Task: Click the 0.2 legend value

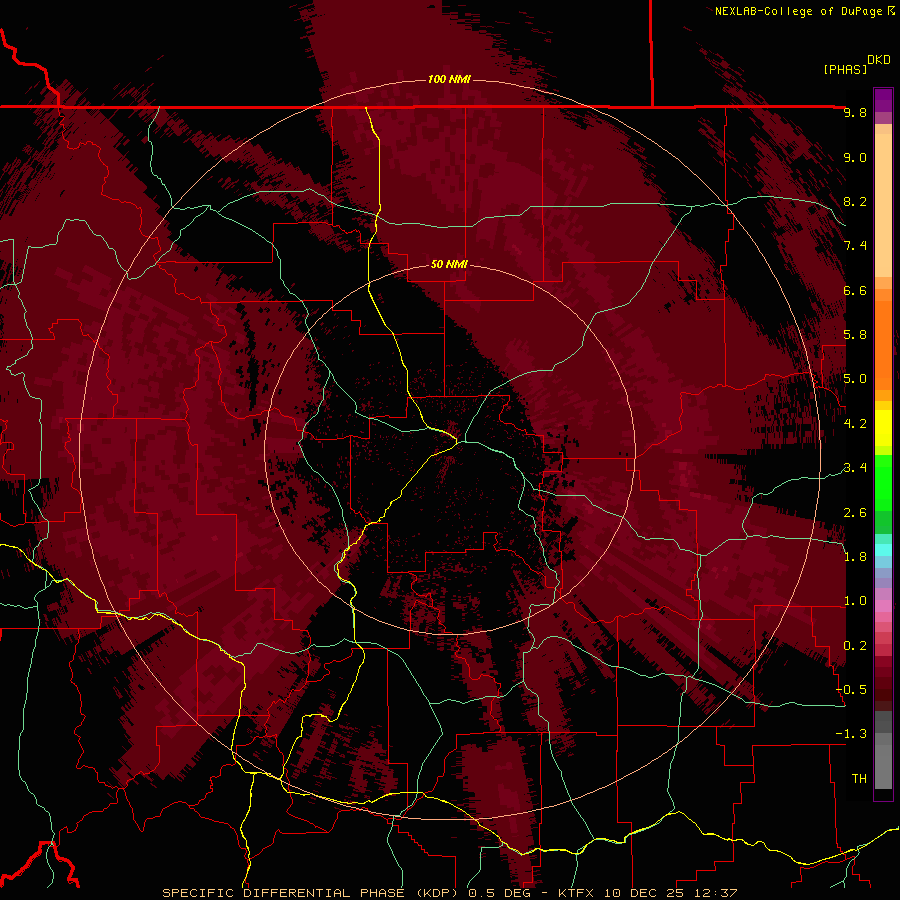Action: pos(855,645)
